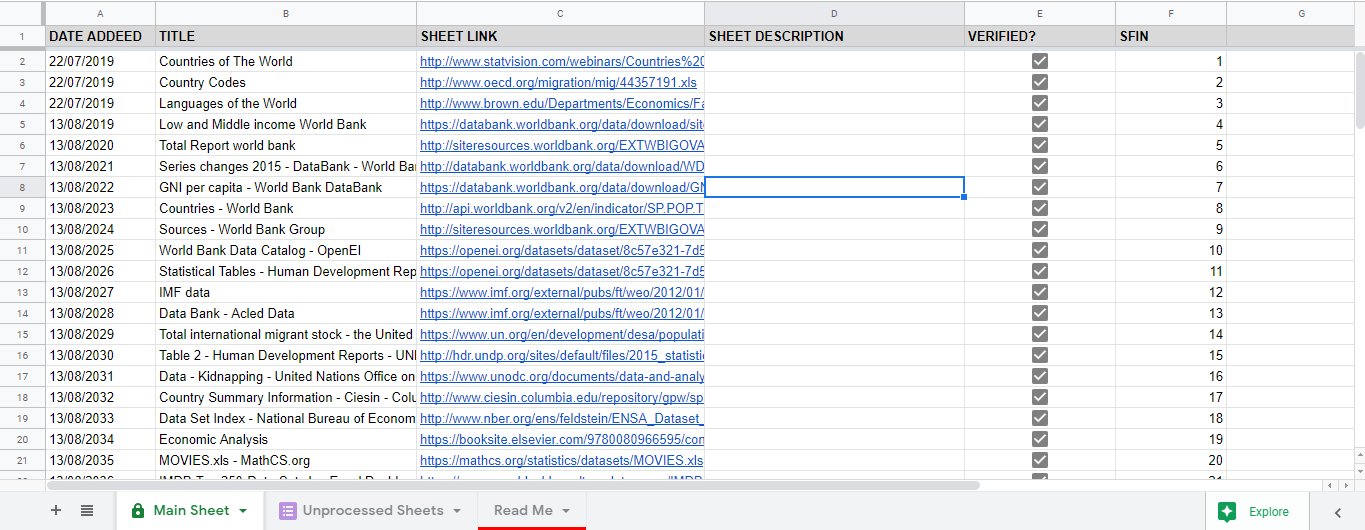This screenshot has width=1365, height=530.
Task: Select the TITLE header cell
Action: click(286, 36)
